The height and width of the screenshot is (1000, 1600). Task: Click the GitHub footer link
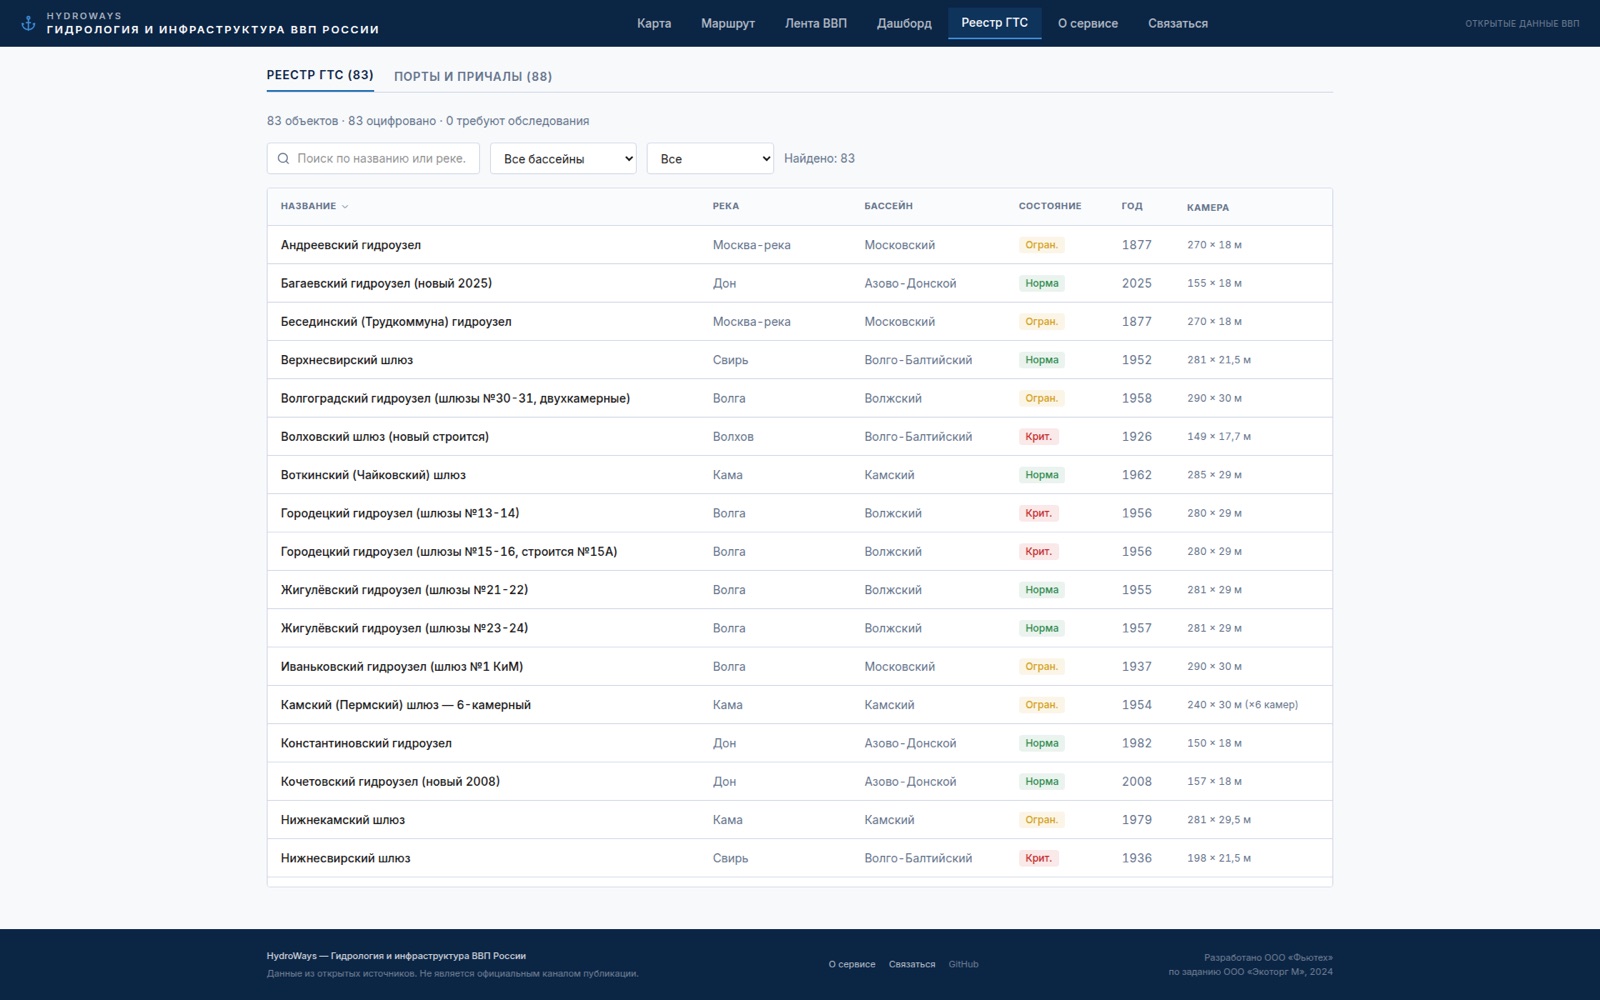click(963, 964)
